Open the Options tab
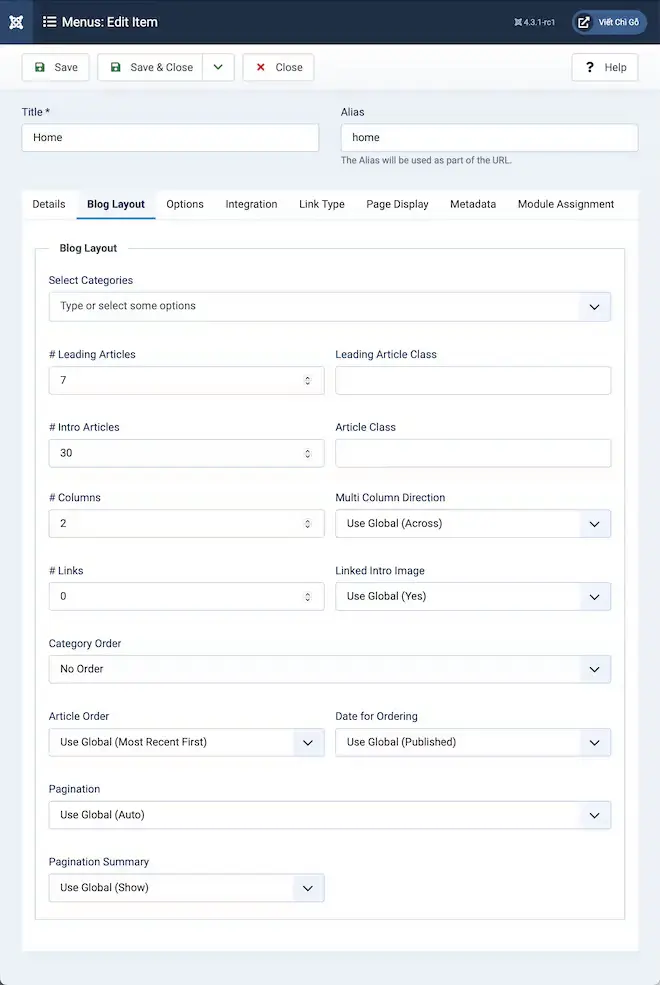This screenshot has height=985, width=660. pyautogui.click(x=185, y=204)
